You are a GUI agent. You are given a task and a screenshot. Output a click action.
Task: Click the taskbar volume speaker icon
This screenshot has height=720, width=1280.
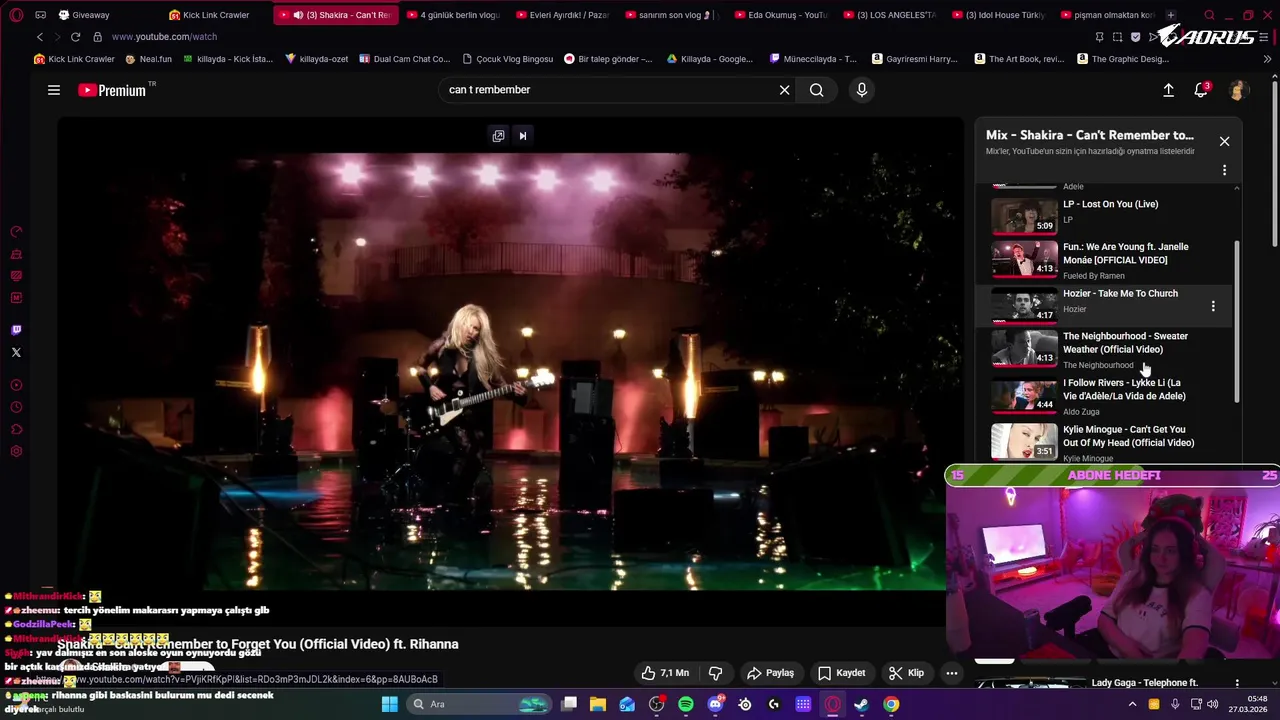(1213, 705)
